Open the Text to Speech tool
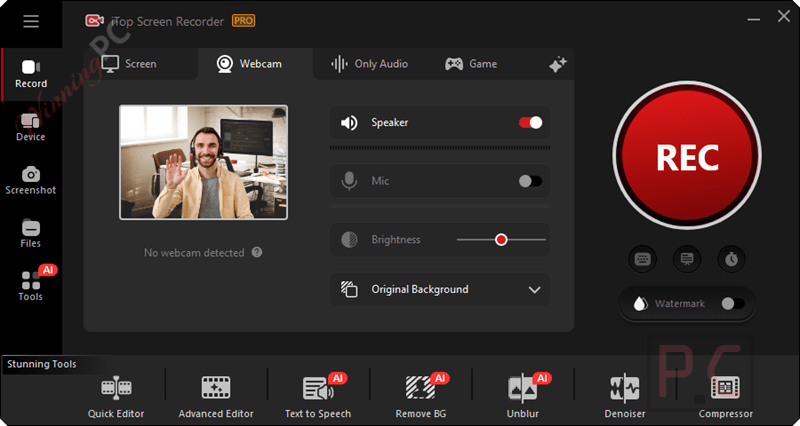Screen dimensions: 800x426 pyautogui.click(x=318, y=397)
